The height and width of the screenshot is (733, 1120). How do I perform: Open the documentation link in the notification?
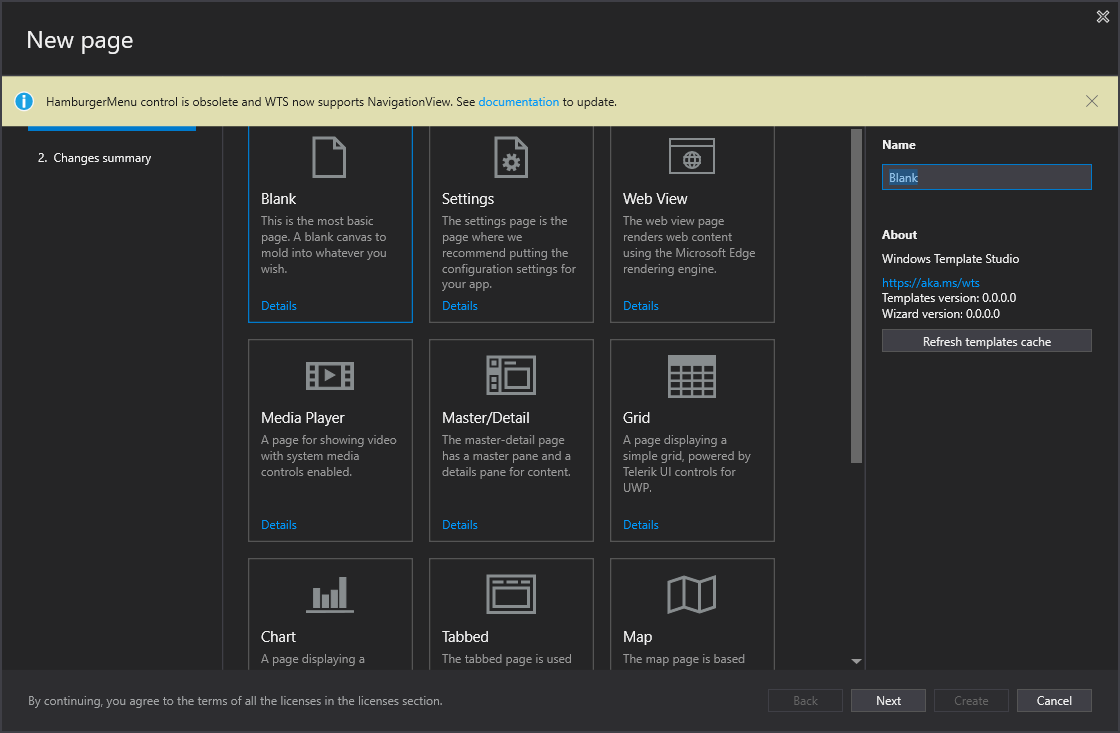(519, 101)
